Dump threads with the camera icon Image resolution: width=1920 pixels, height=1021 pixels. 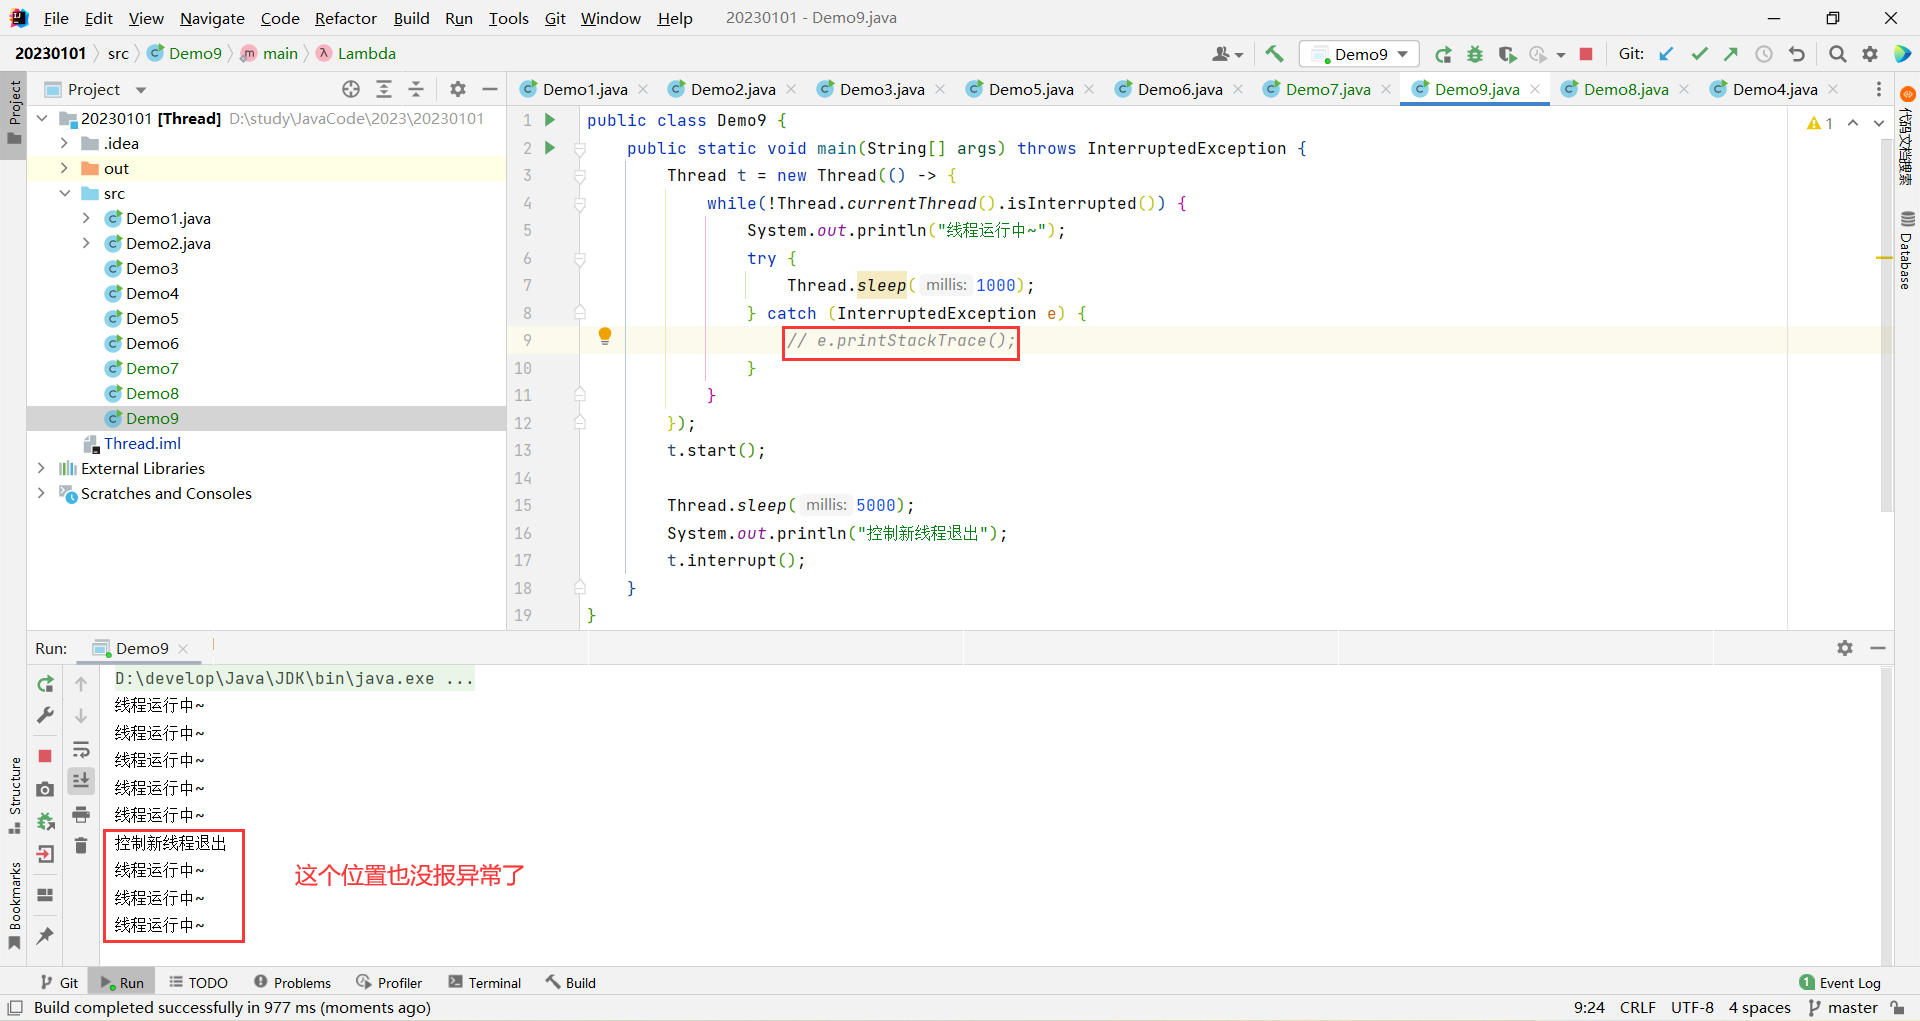pyautogui.click(x=45, y=789)
